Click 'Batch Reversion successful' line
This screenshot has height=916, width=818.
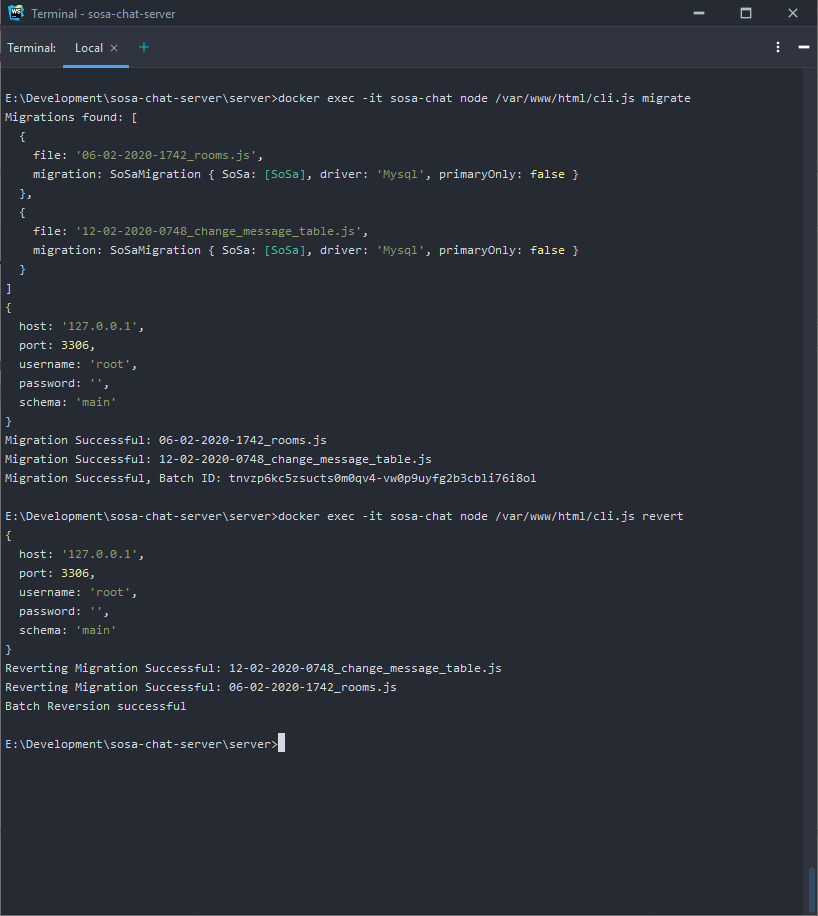96,706
